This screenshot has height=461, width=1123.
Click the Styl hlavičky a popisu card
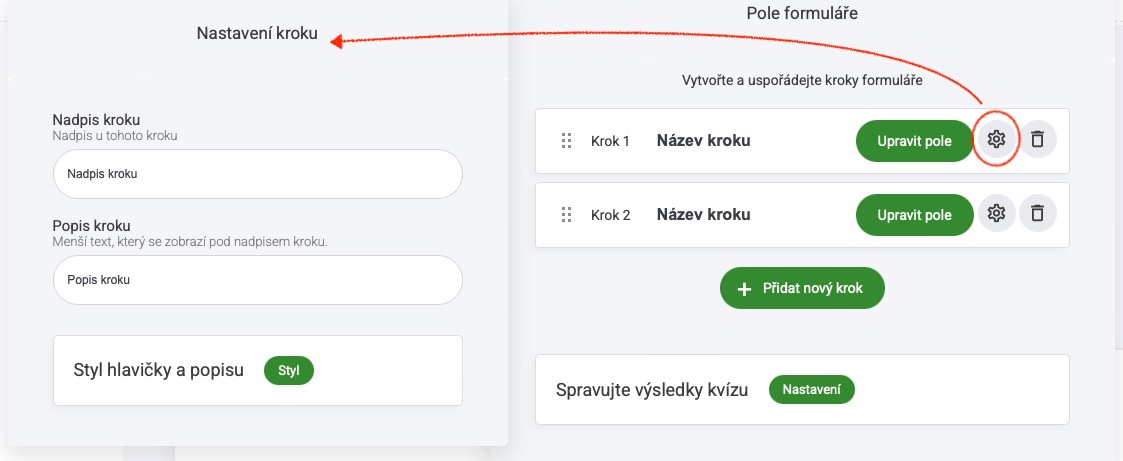258,370
